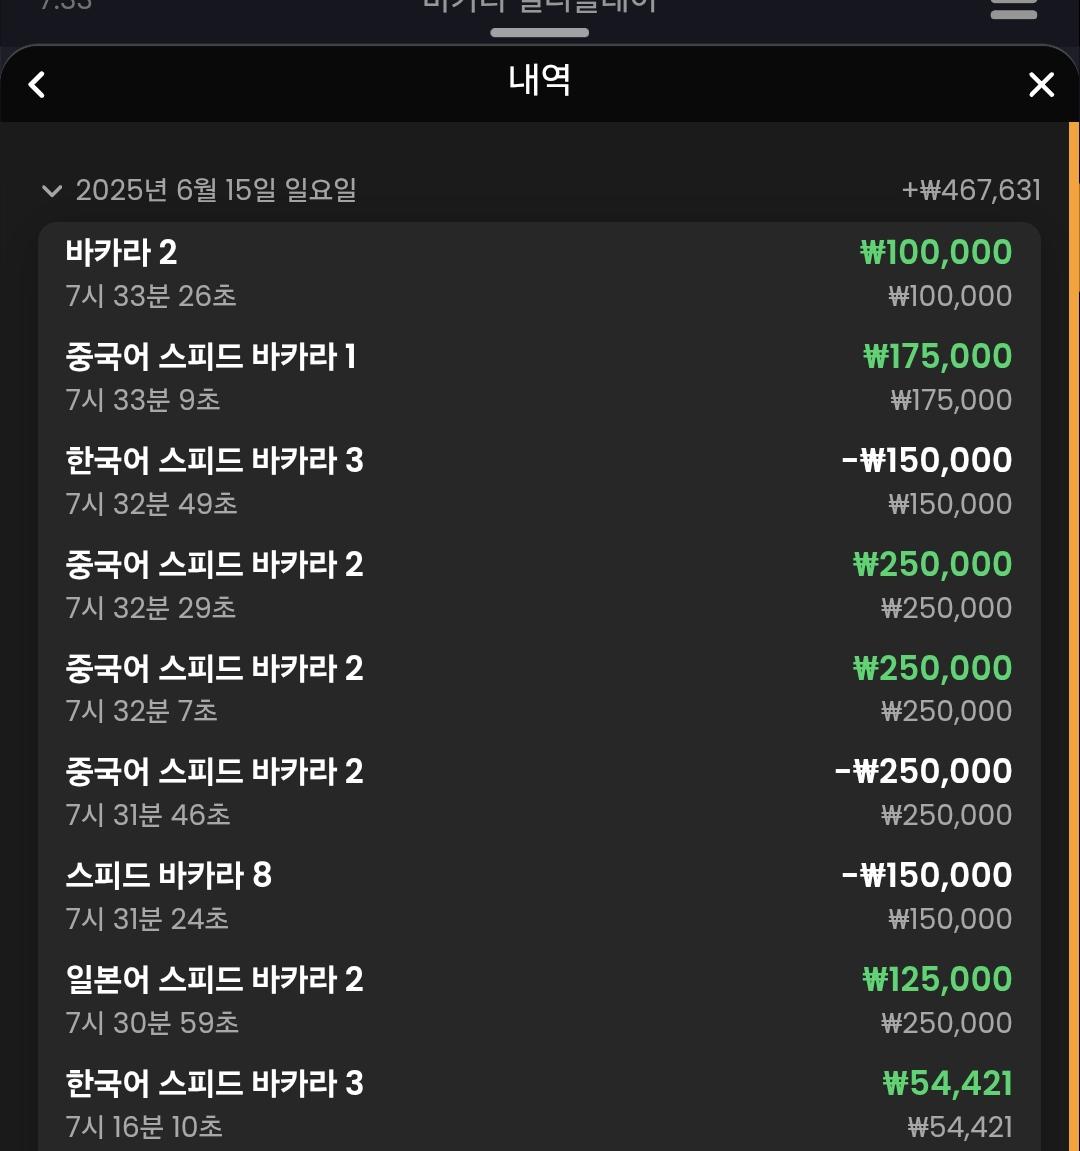
Task: Click the green ₩100,000 win amount
Action: point(936,252)
